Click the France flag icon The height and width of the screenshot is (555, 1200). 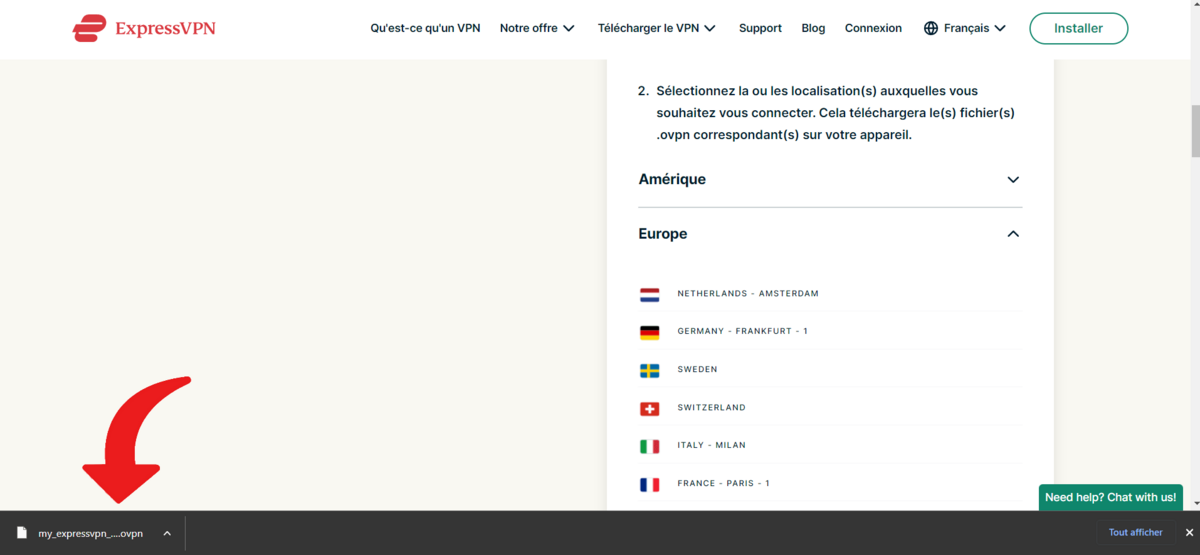click(649, 484)
